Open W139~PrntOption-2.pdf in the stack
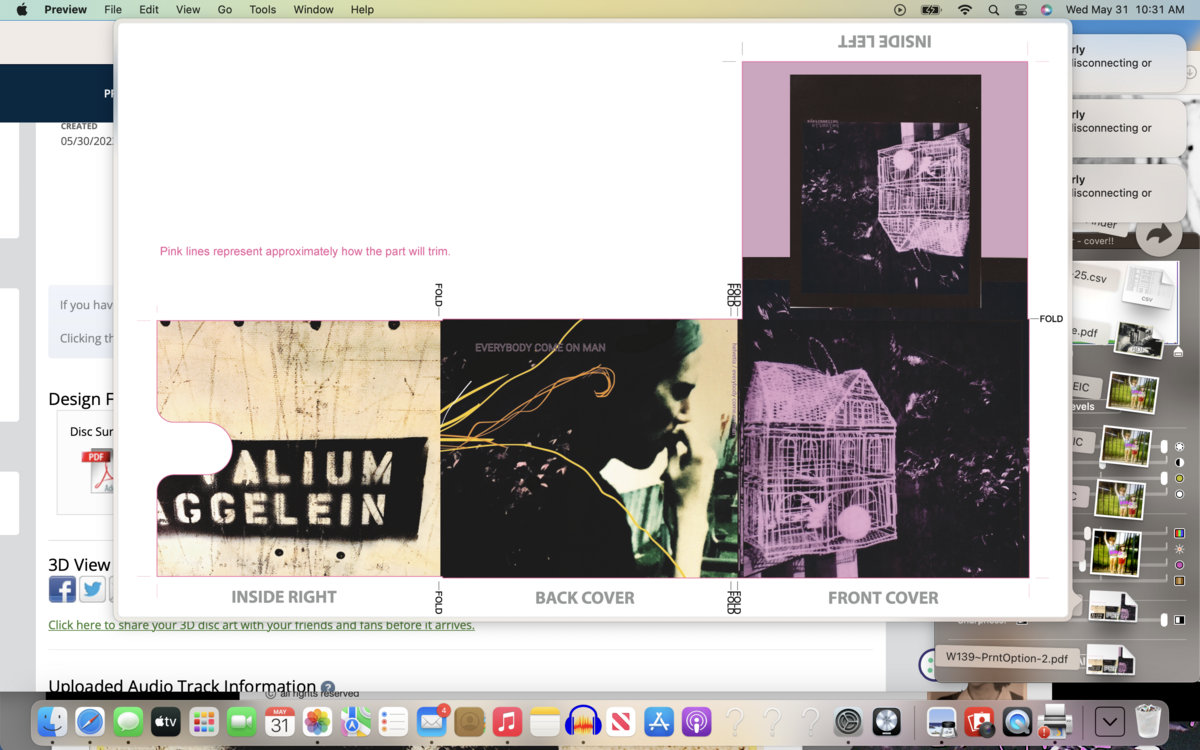 point(1007,659)
